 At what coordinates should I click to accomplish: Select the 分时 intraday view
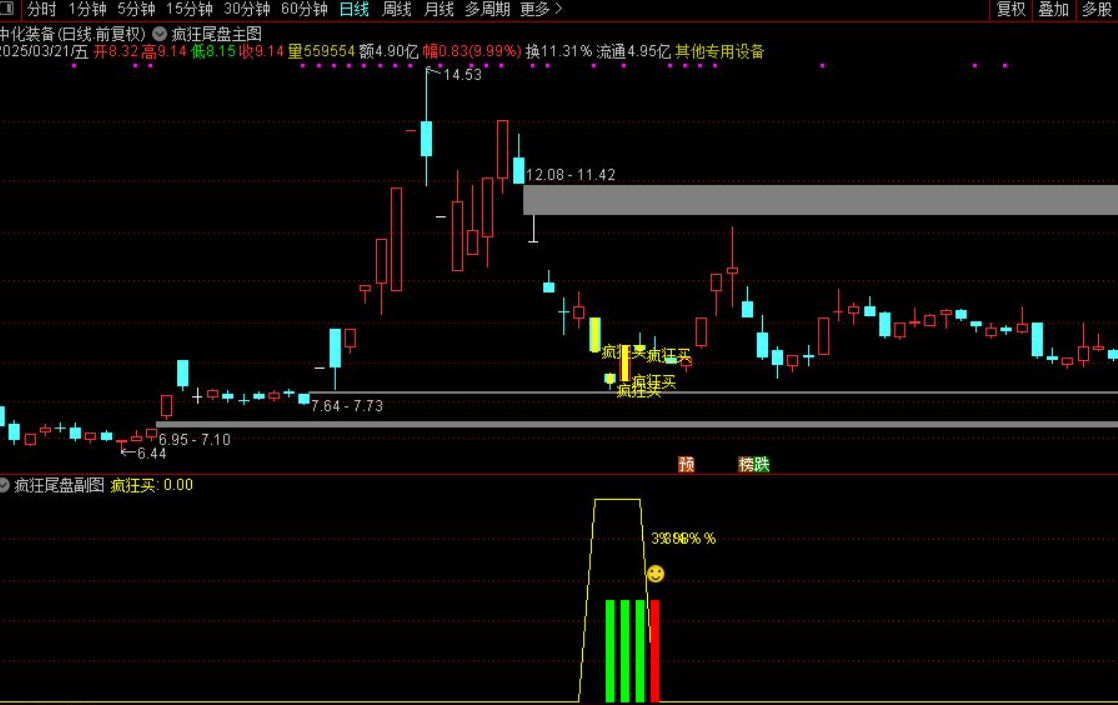click(42, 9)
